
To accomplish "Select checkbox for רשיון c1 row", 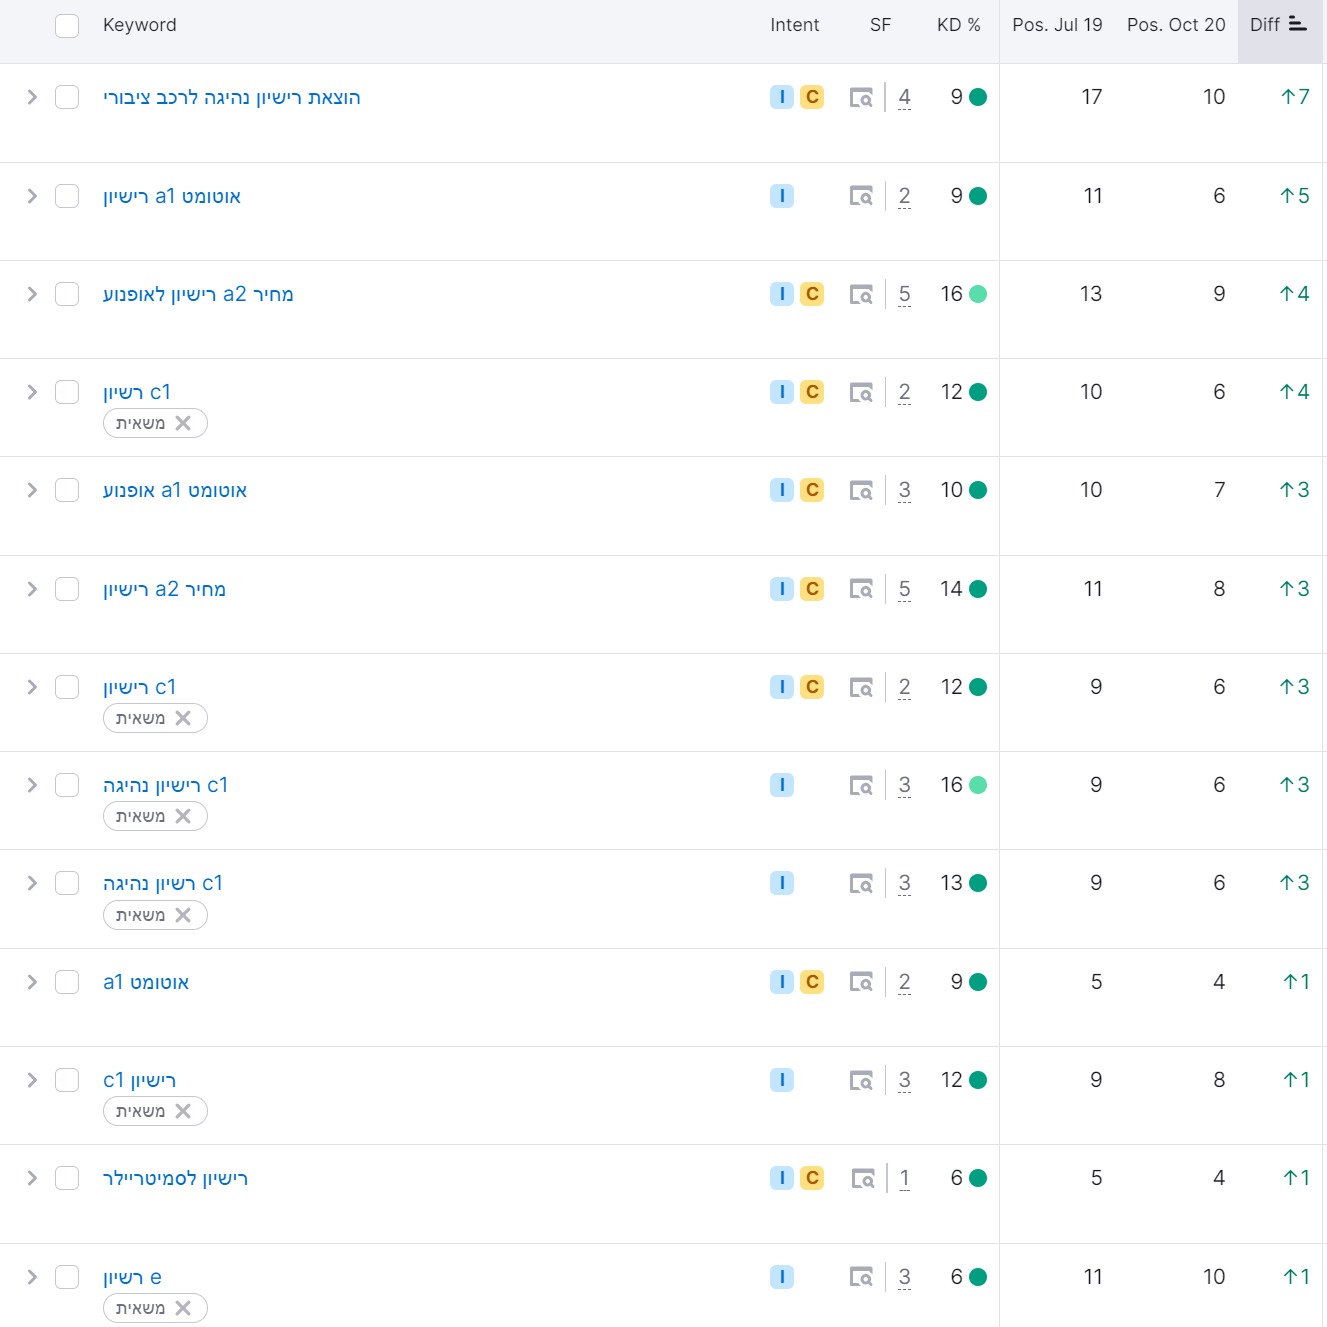I will tap(67, 392).
